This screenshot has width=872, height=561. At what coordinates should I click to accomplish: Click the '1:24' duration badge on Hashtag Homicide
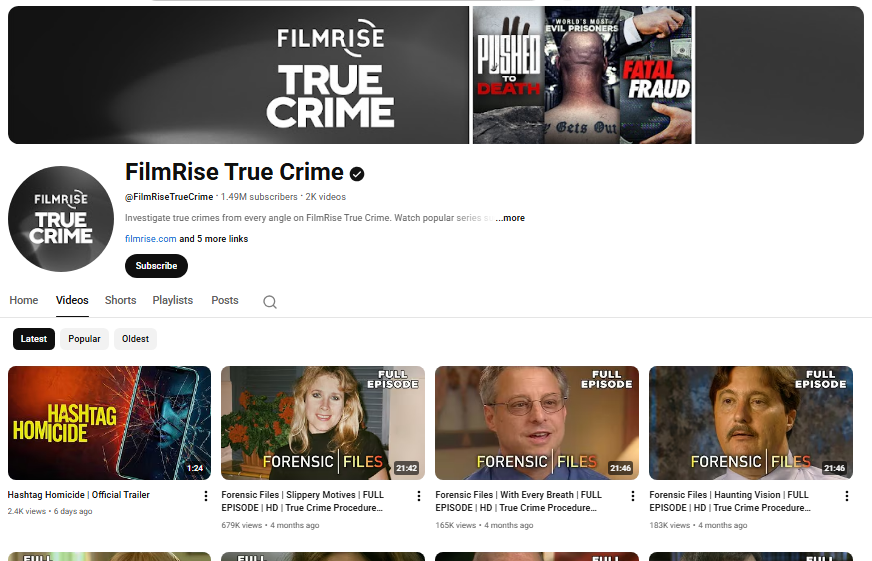pos(195,468)
